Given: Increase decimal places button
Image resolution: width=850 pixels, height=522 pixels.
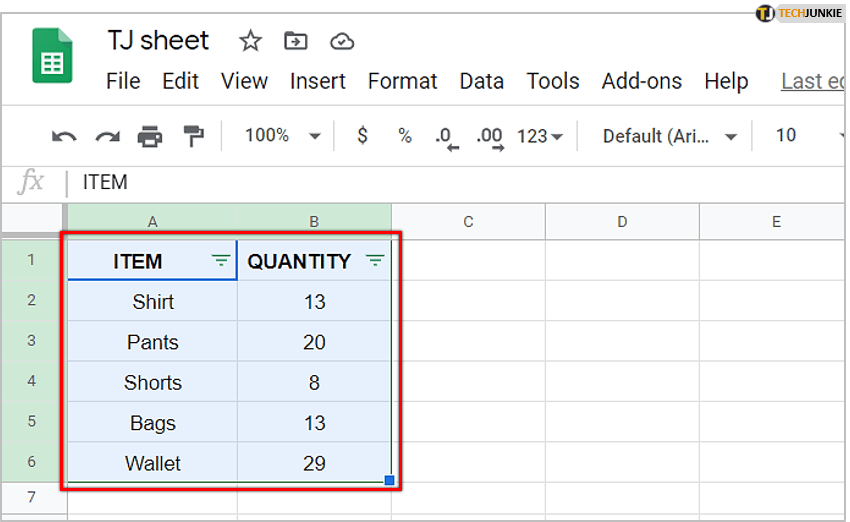Looking at the screenshot, I should [x=490, y=137].
